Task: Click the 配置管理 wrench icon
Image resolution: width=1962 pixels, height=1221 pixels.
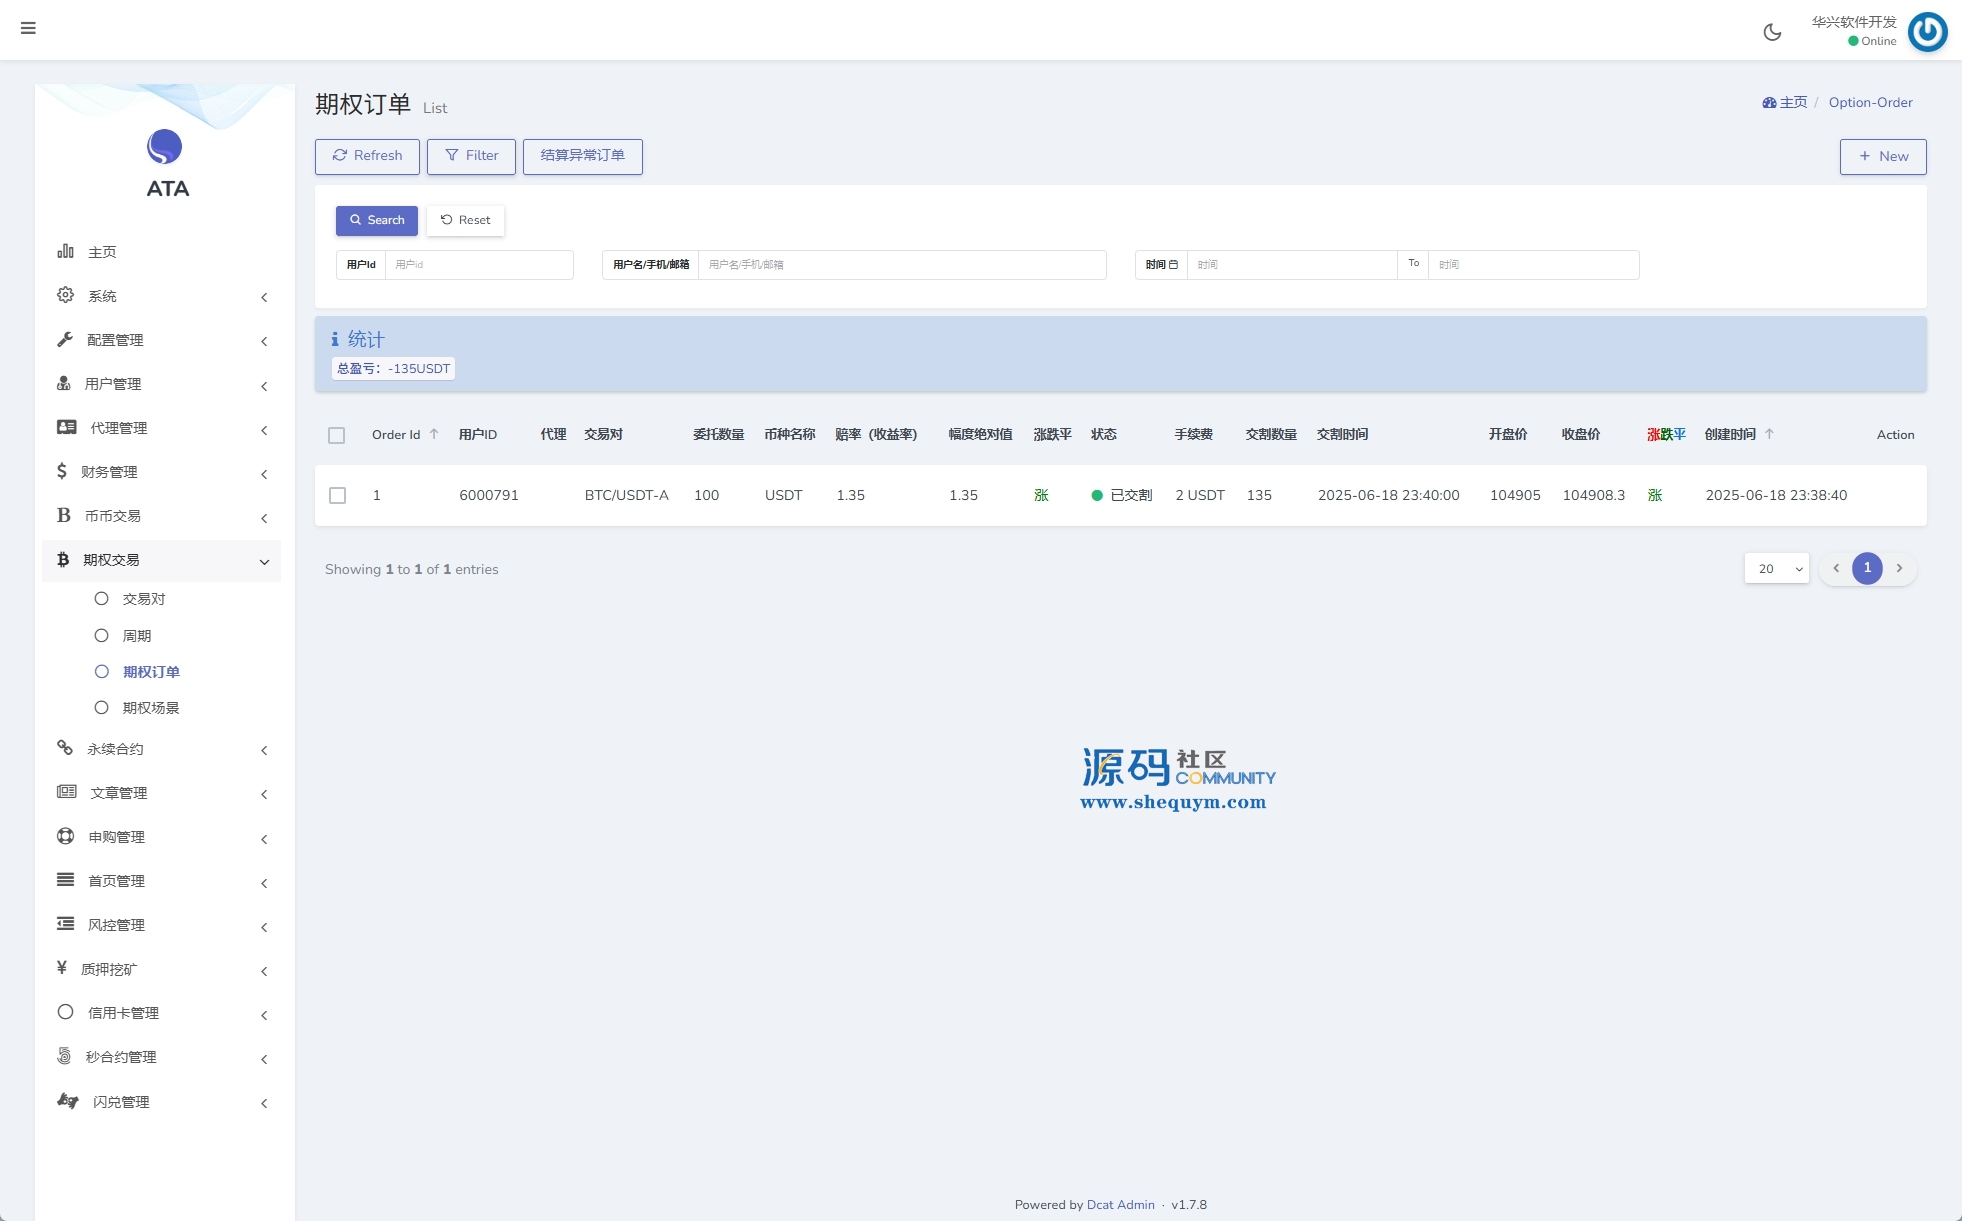Action: point(66,339)
